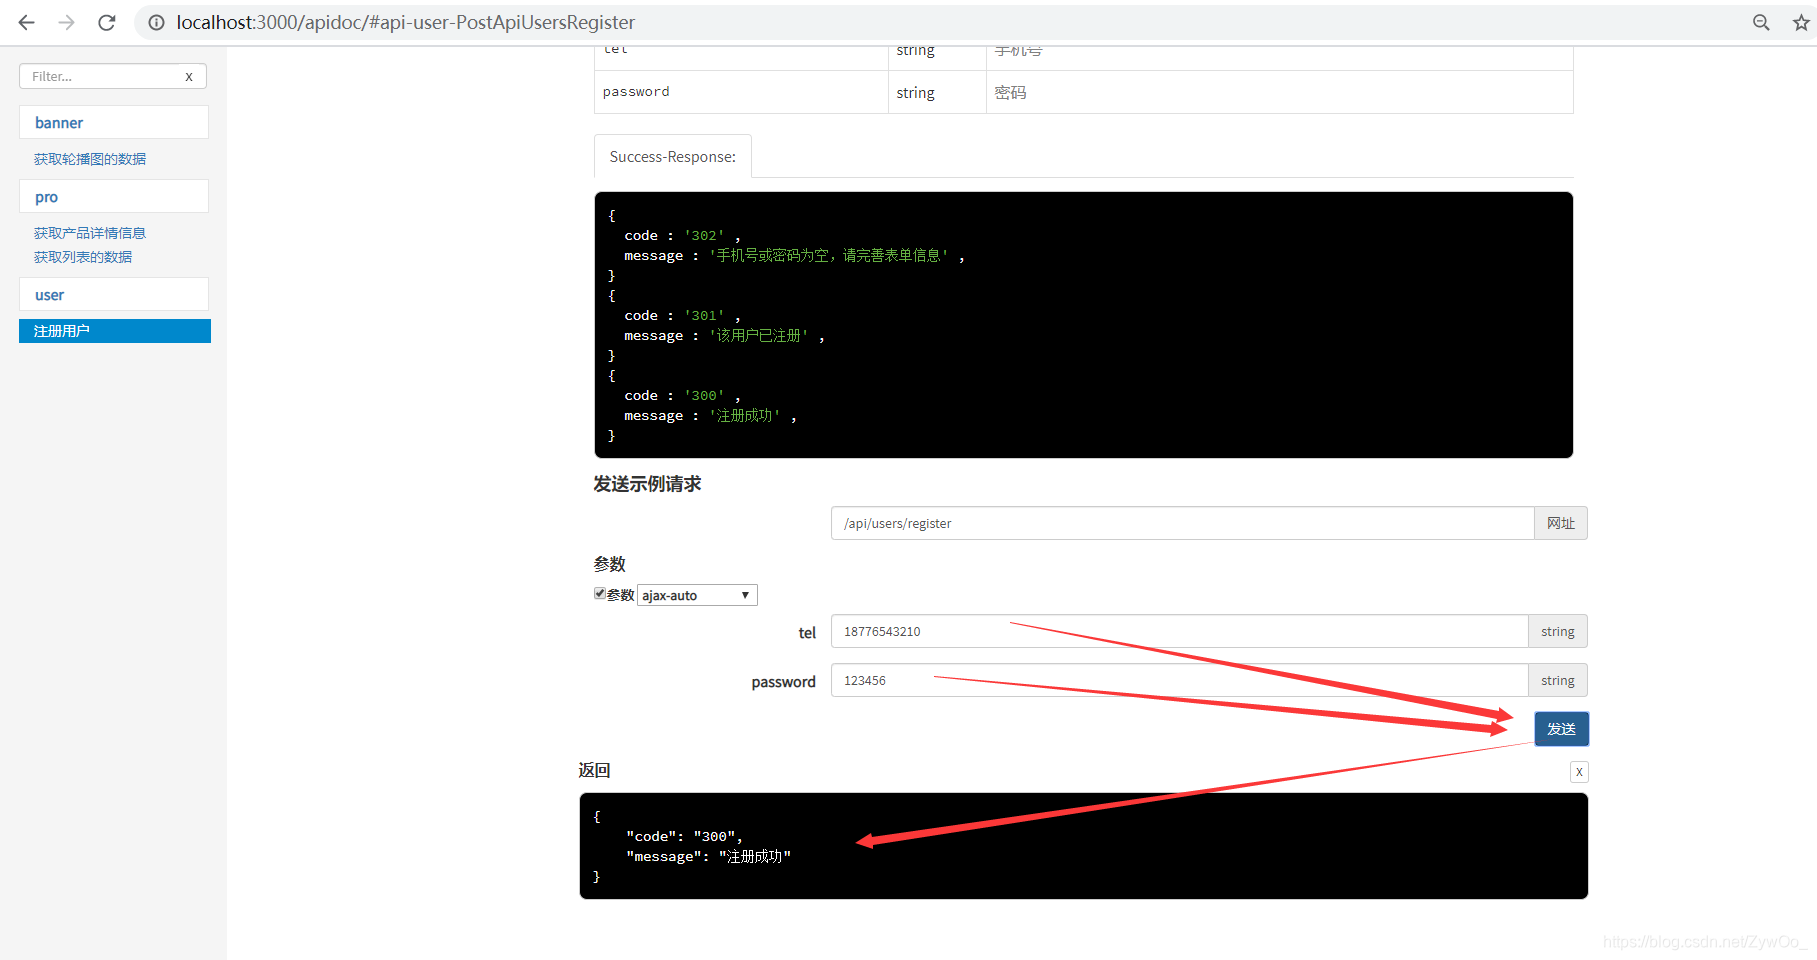This screenshot has height=960, width=1817.
Task: Select the Success-Response tab
Action: (673, 157)
